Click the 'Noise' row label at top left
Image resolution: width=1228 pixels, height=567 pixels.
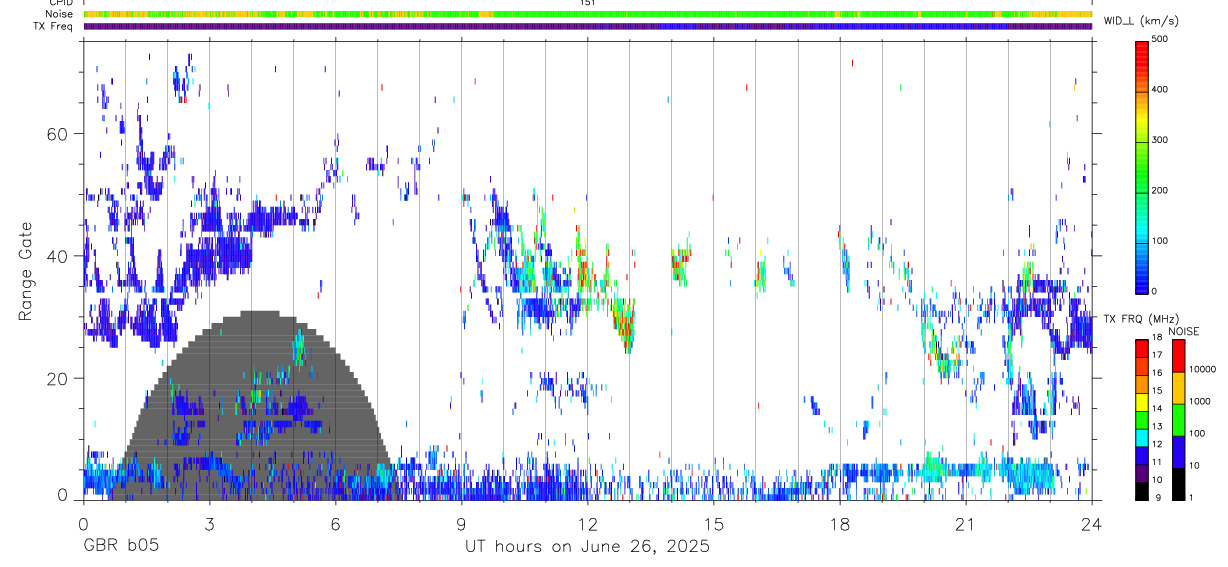pyautogui.click(x=60, y=14)
